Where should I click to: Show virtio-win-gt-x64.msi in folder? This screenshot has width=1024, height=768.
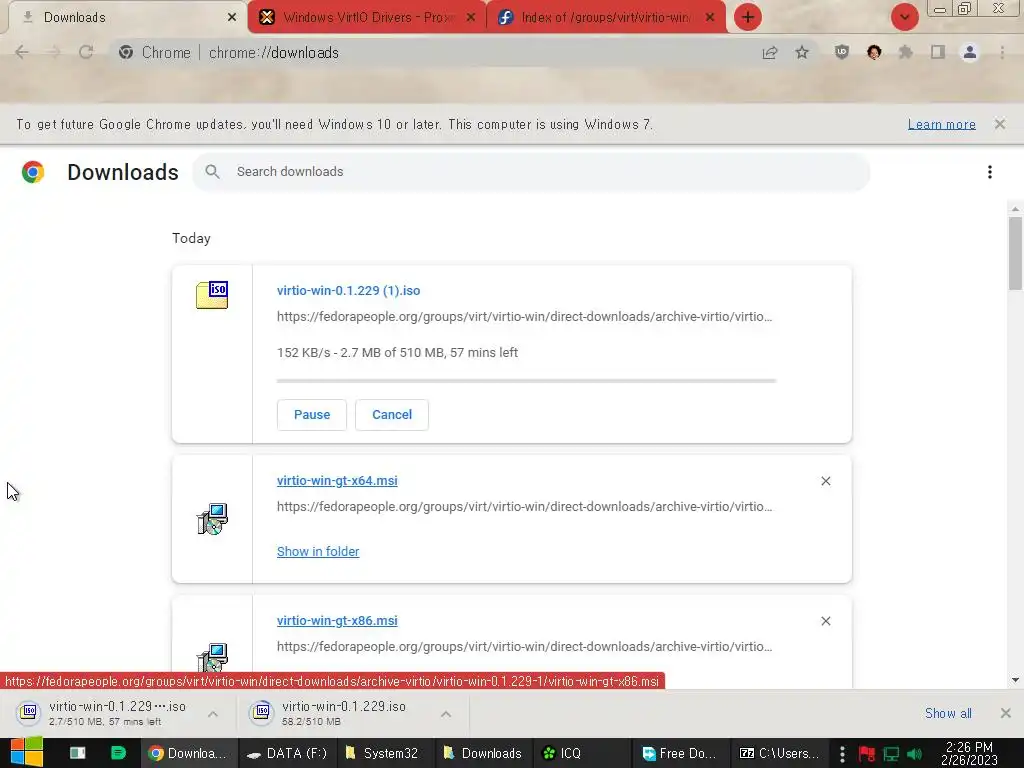[x=317, y=552]
